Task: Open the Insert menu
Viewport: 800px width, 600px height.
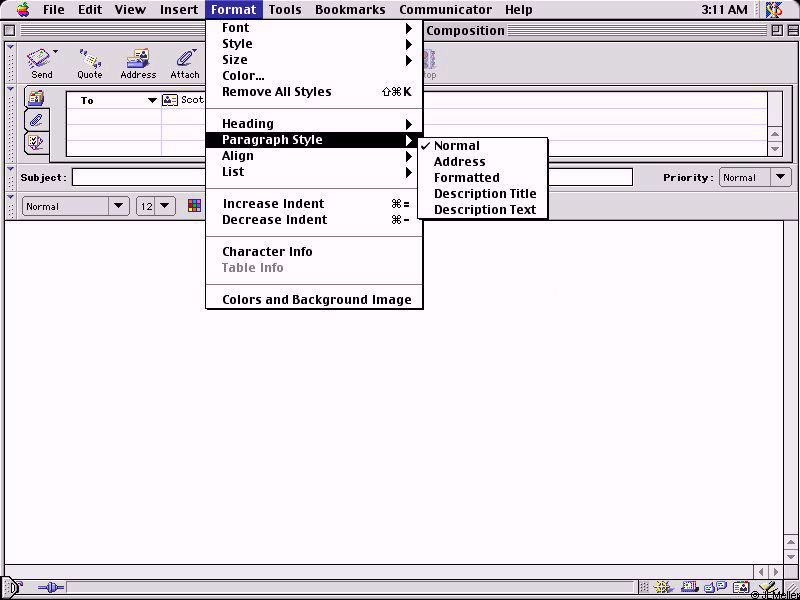Action: 179,9
